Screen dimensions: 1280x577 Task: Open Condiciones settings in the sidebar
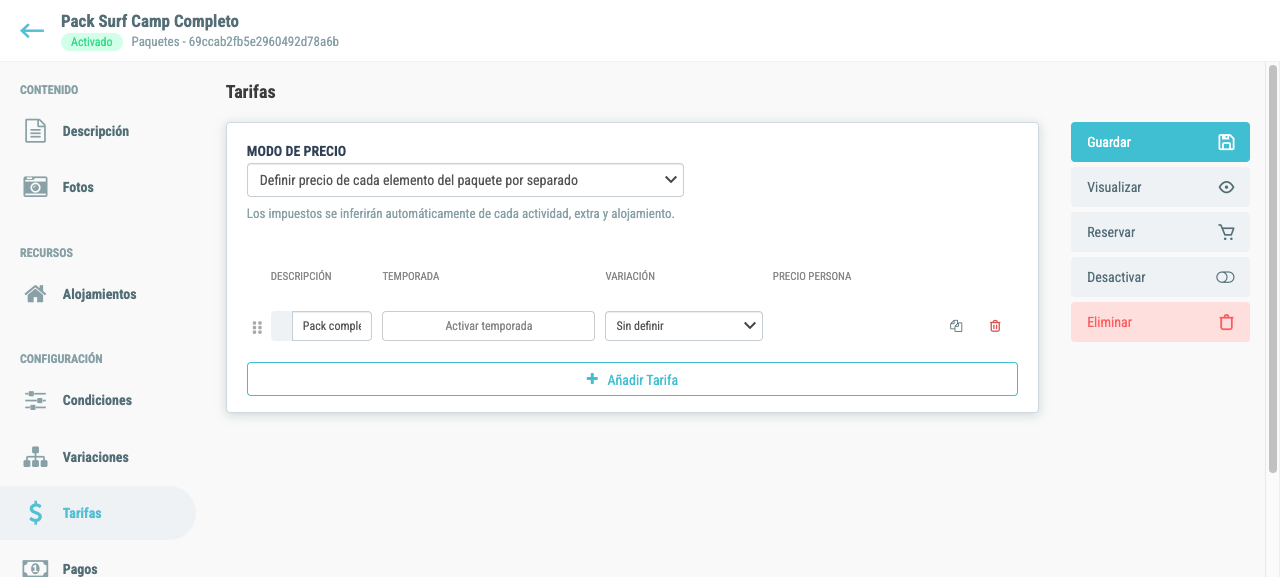pyautogui.click(x=98, y=400)
